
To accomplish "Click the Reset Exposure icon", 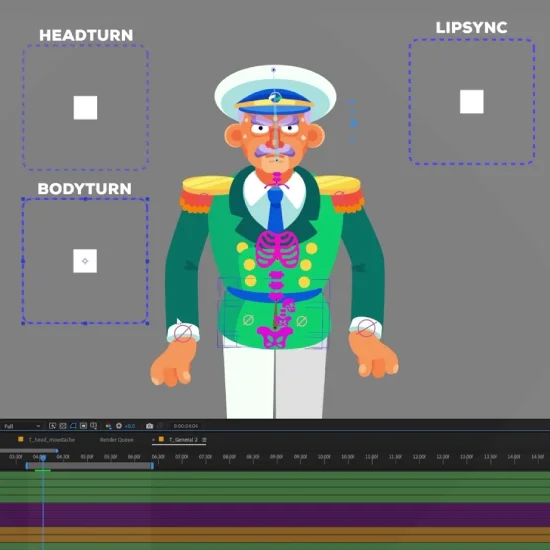I will [x=119, y=426].
